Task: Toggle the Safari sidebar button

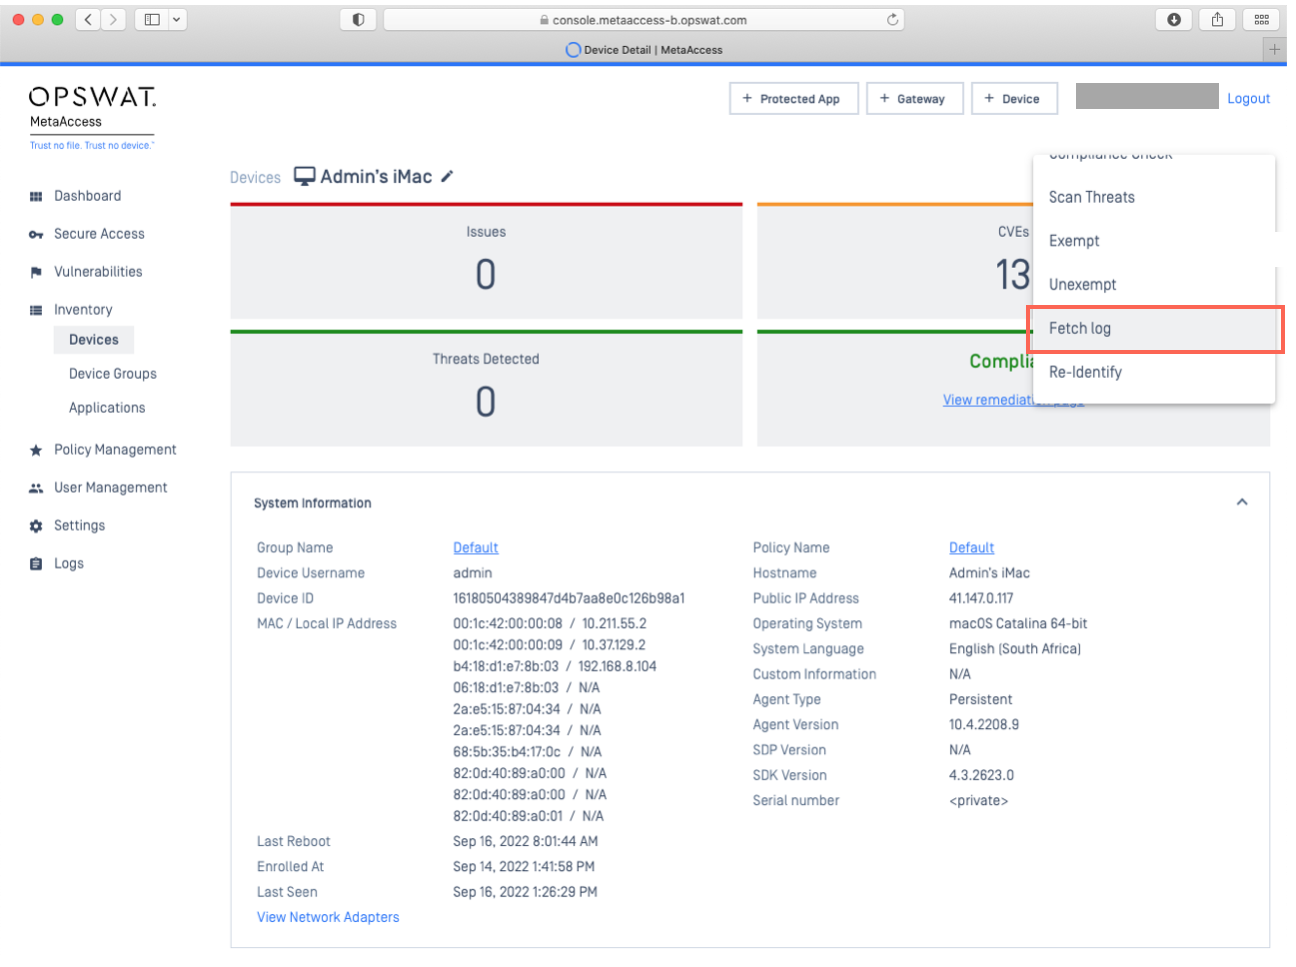Action: [x=152, y=19]
